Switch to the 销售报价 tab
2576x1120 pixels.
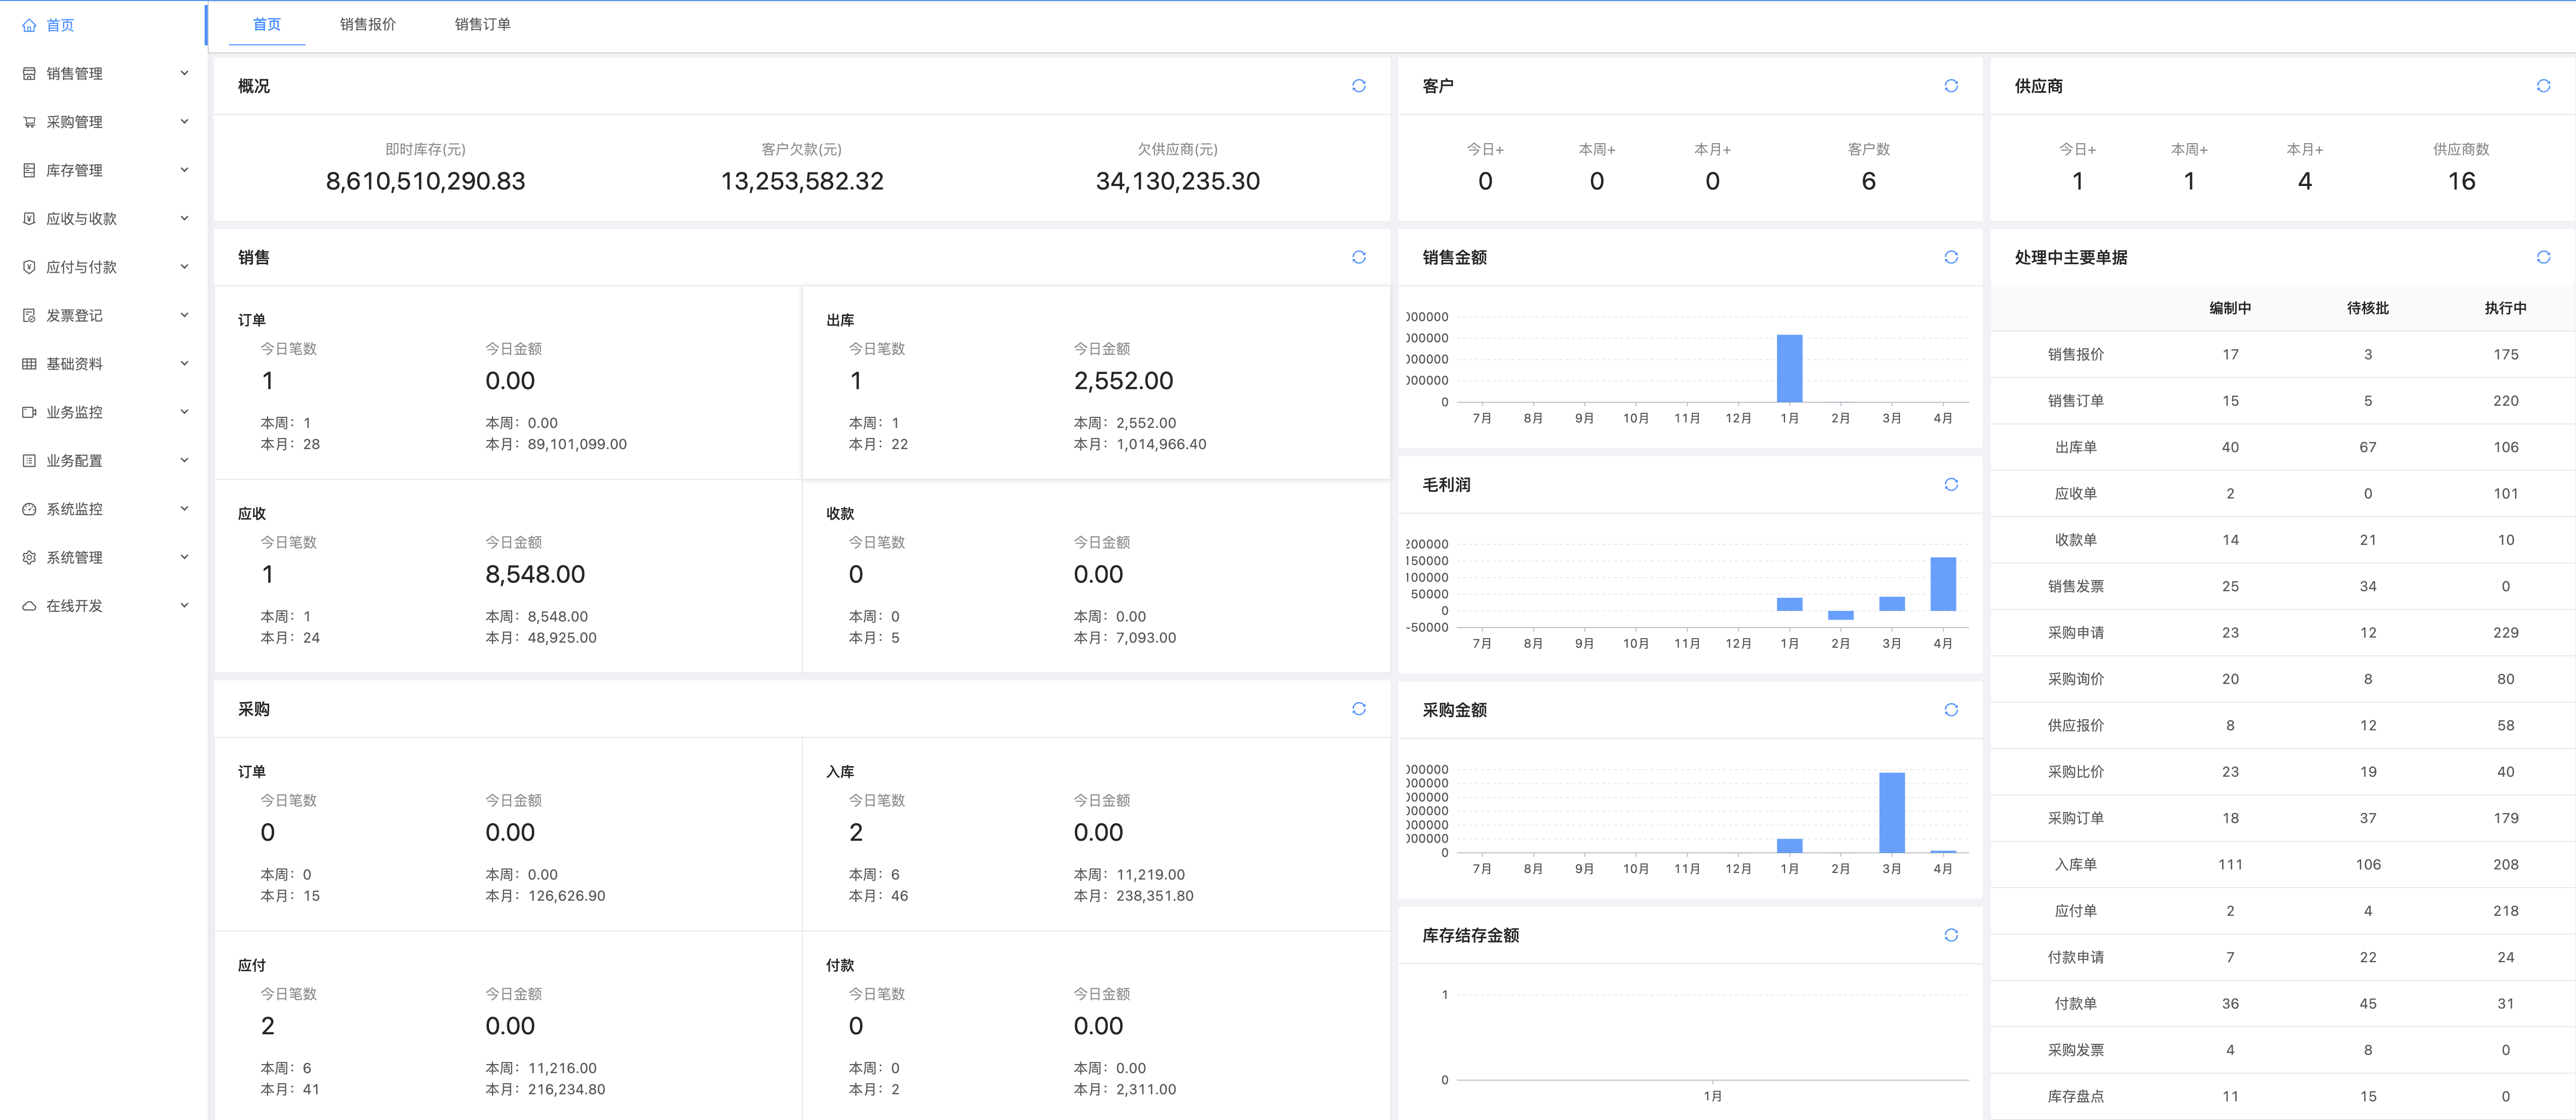tap(368, 24)
